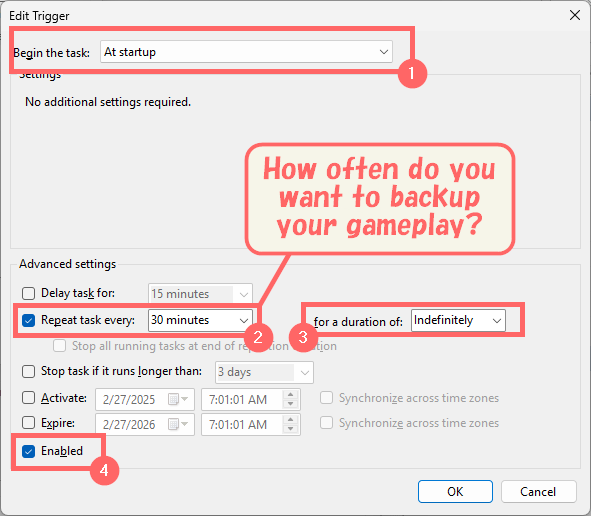Viewport: 591px width, 516px height.
Task: Click the OK button
Action: pyautogui.click(x=455, y=492)
